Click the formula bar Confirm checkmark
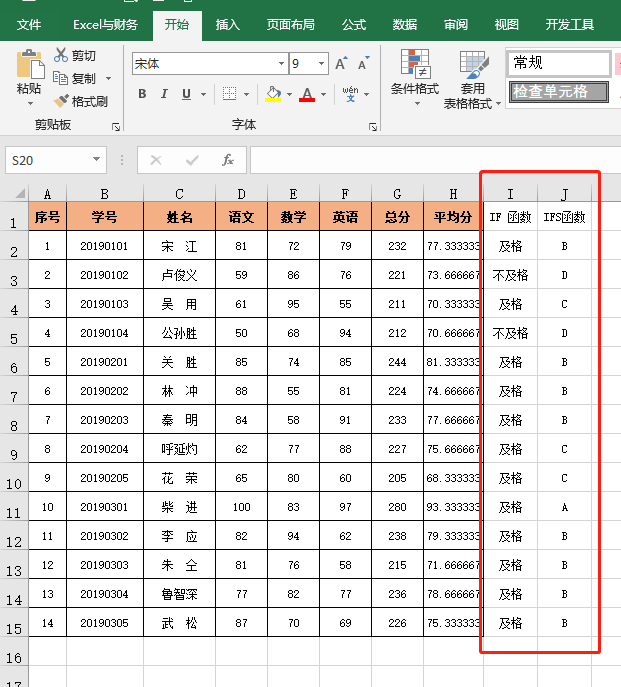 tap(192, 160)
